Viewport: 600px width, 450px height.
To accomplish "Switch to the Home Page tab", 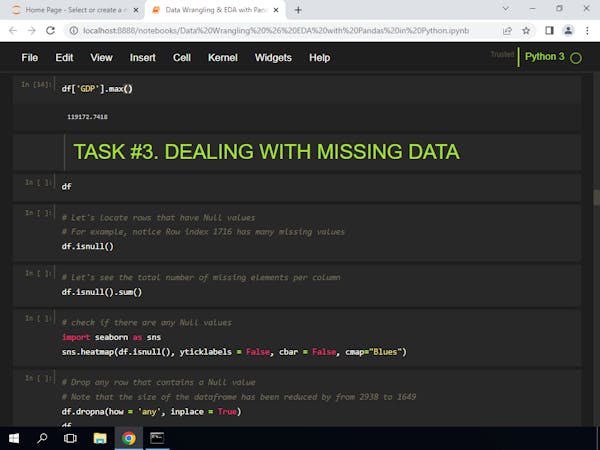I will [73, 10].
